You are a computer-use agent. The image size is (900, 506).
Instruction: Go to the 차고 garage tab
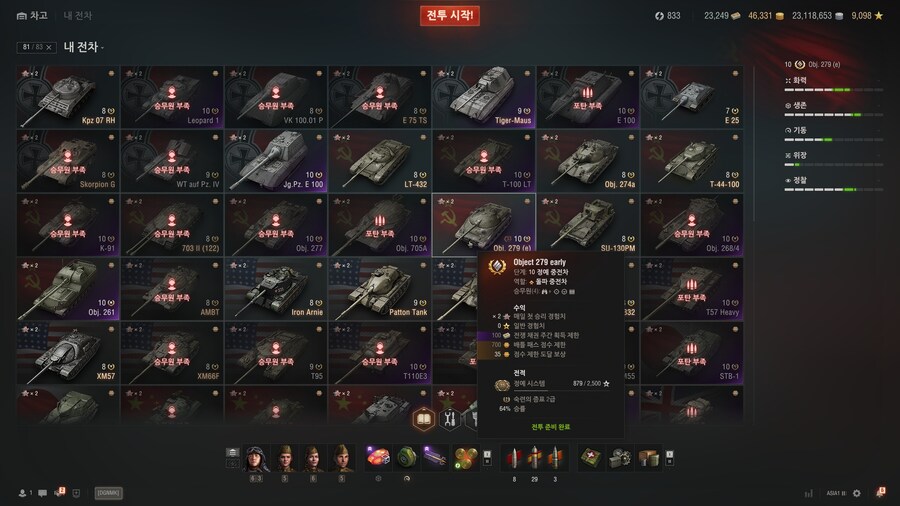click(x=32, y=15)
